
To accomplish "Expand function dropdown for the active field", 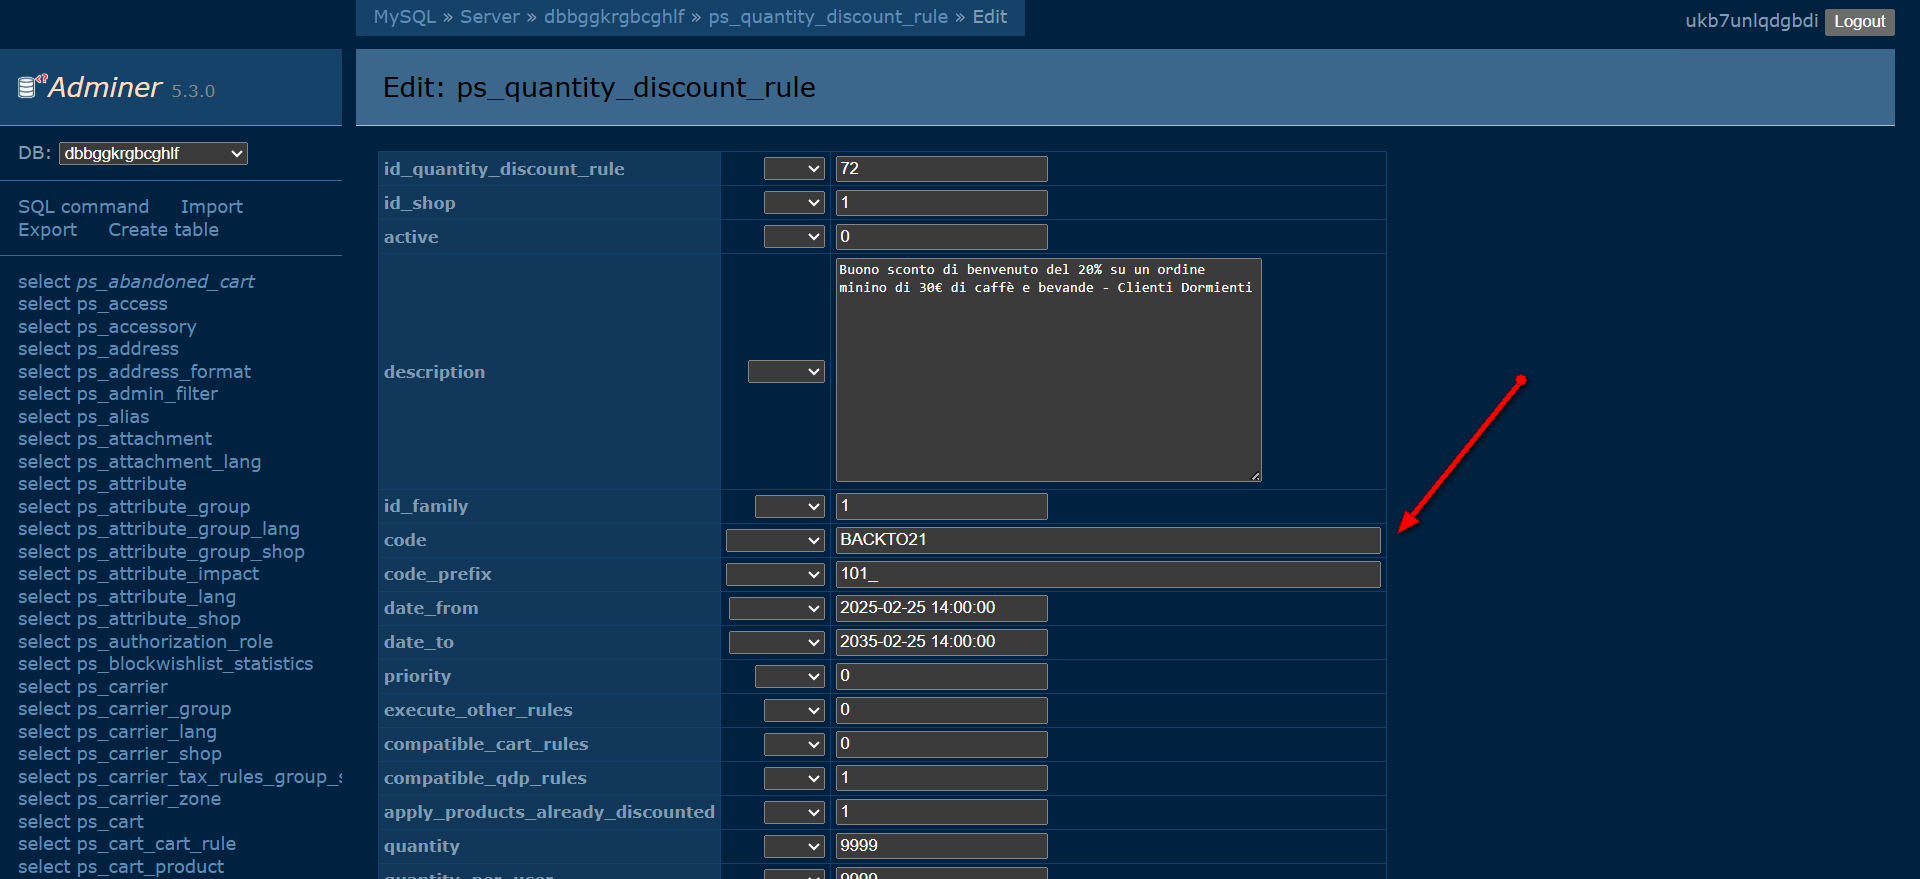I will pos(794,237).
